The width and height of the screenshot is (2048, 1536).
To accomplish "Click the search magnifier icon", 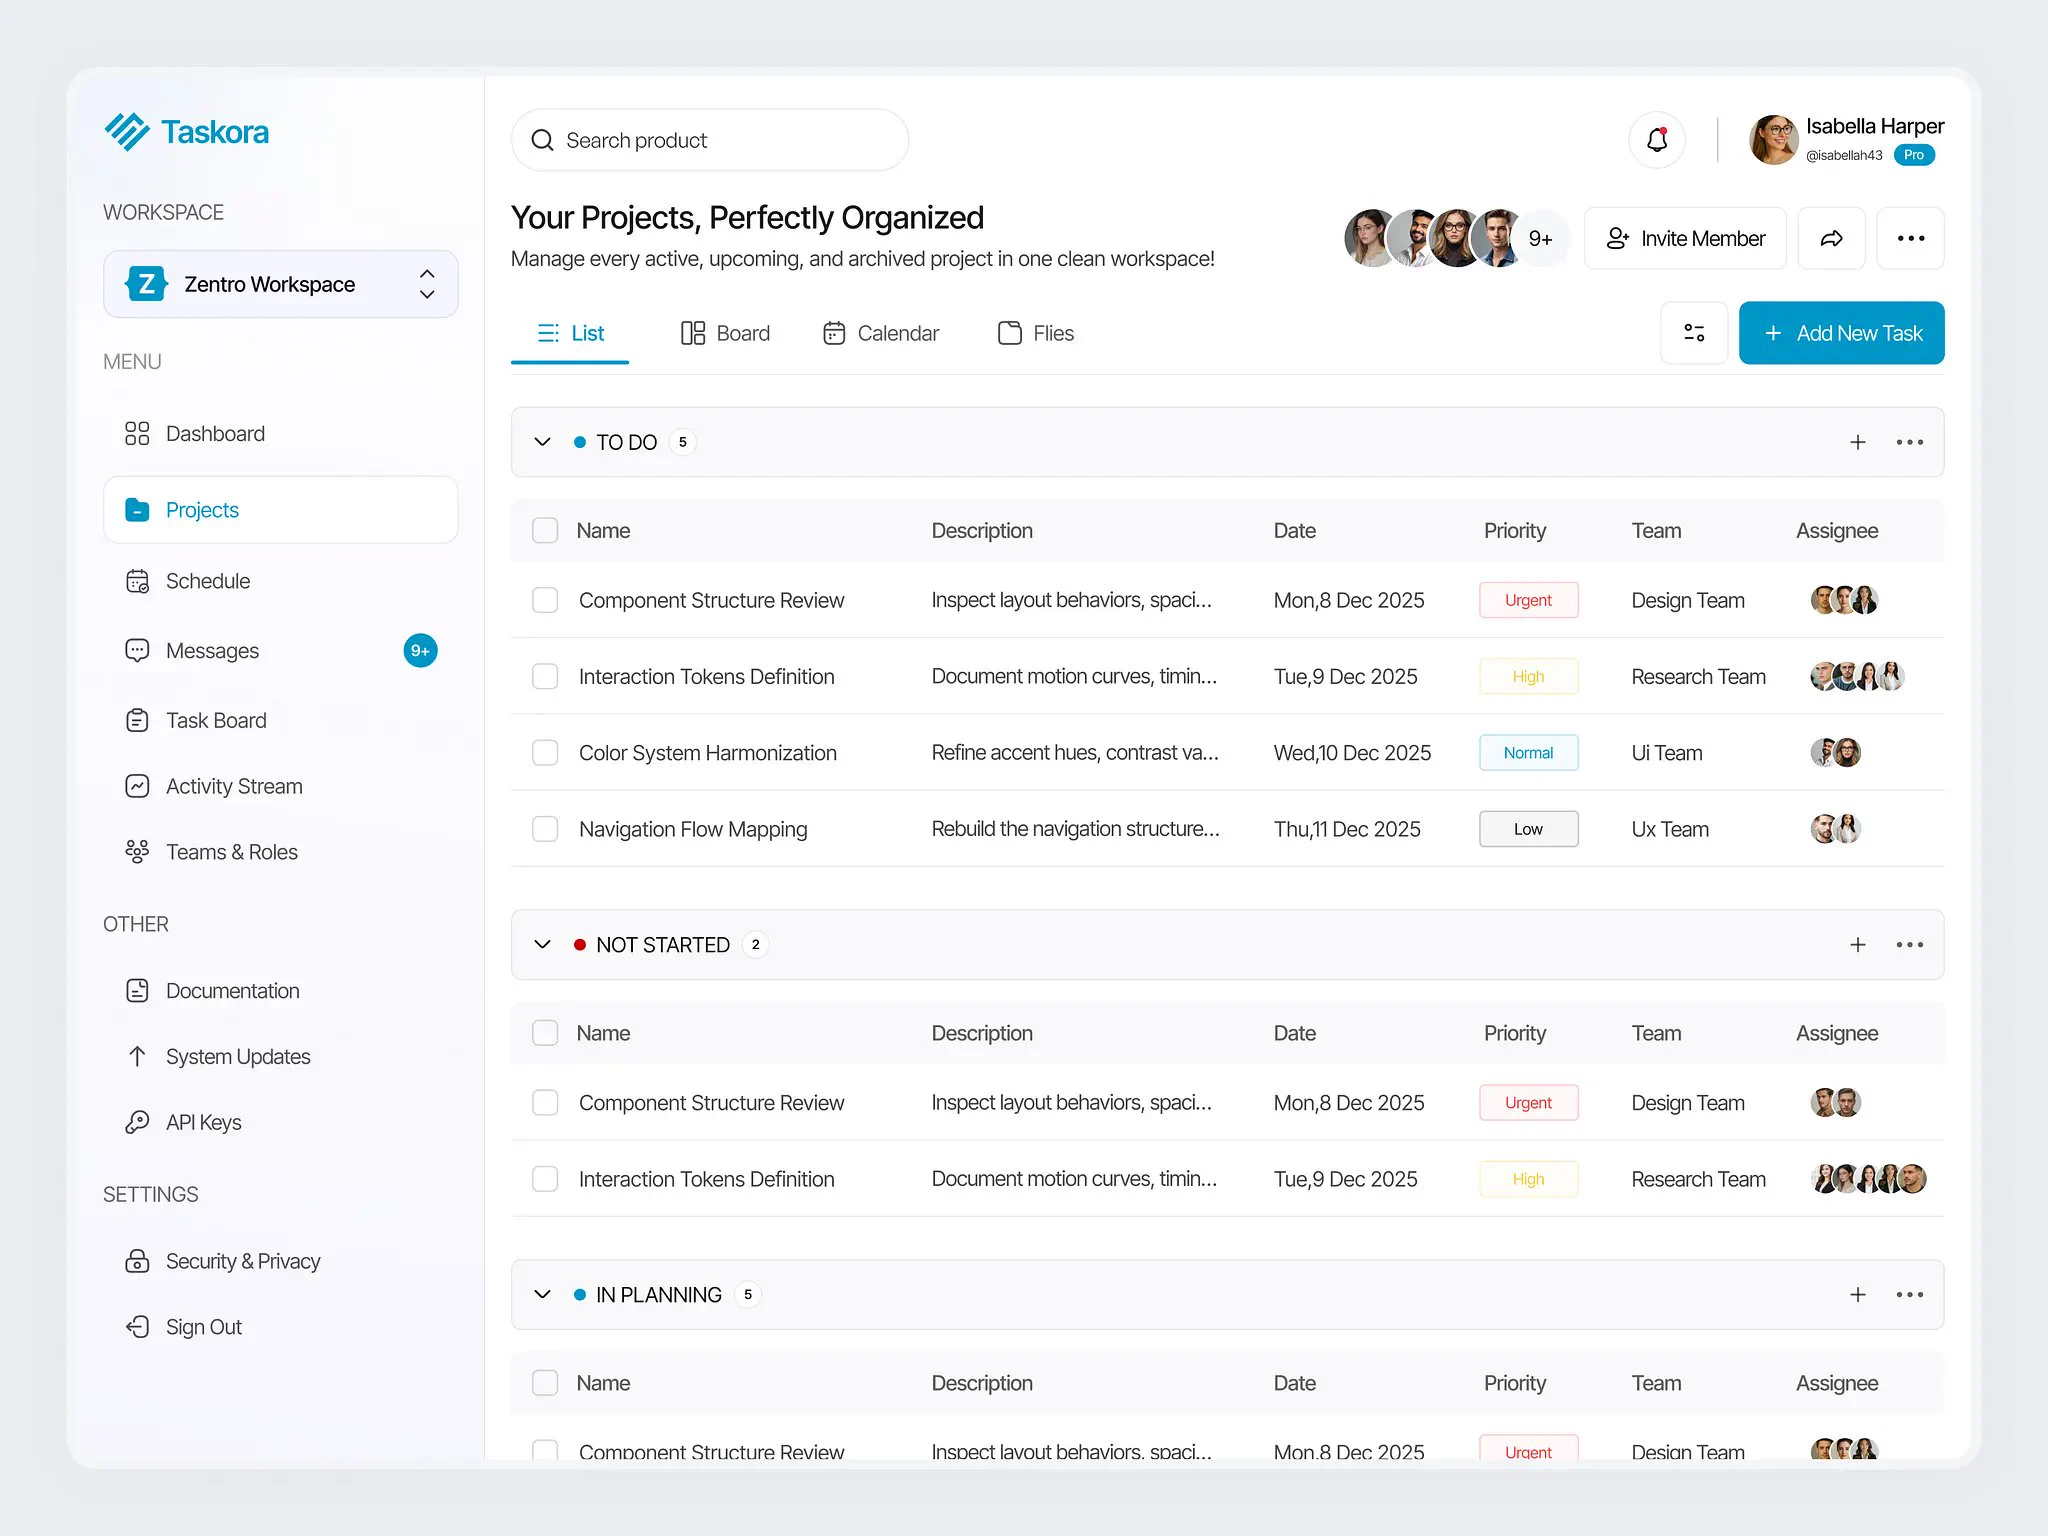I will coord(542,140).
